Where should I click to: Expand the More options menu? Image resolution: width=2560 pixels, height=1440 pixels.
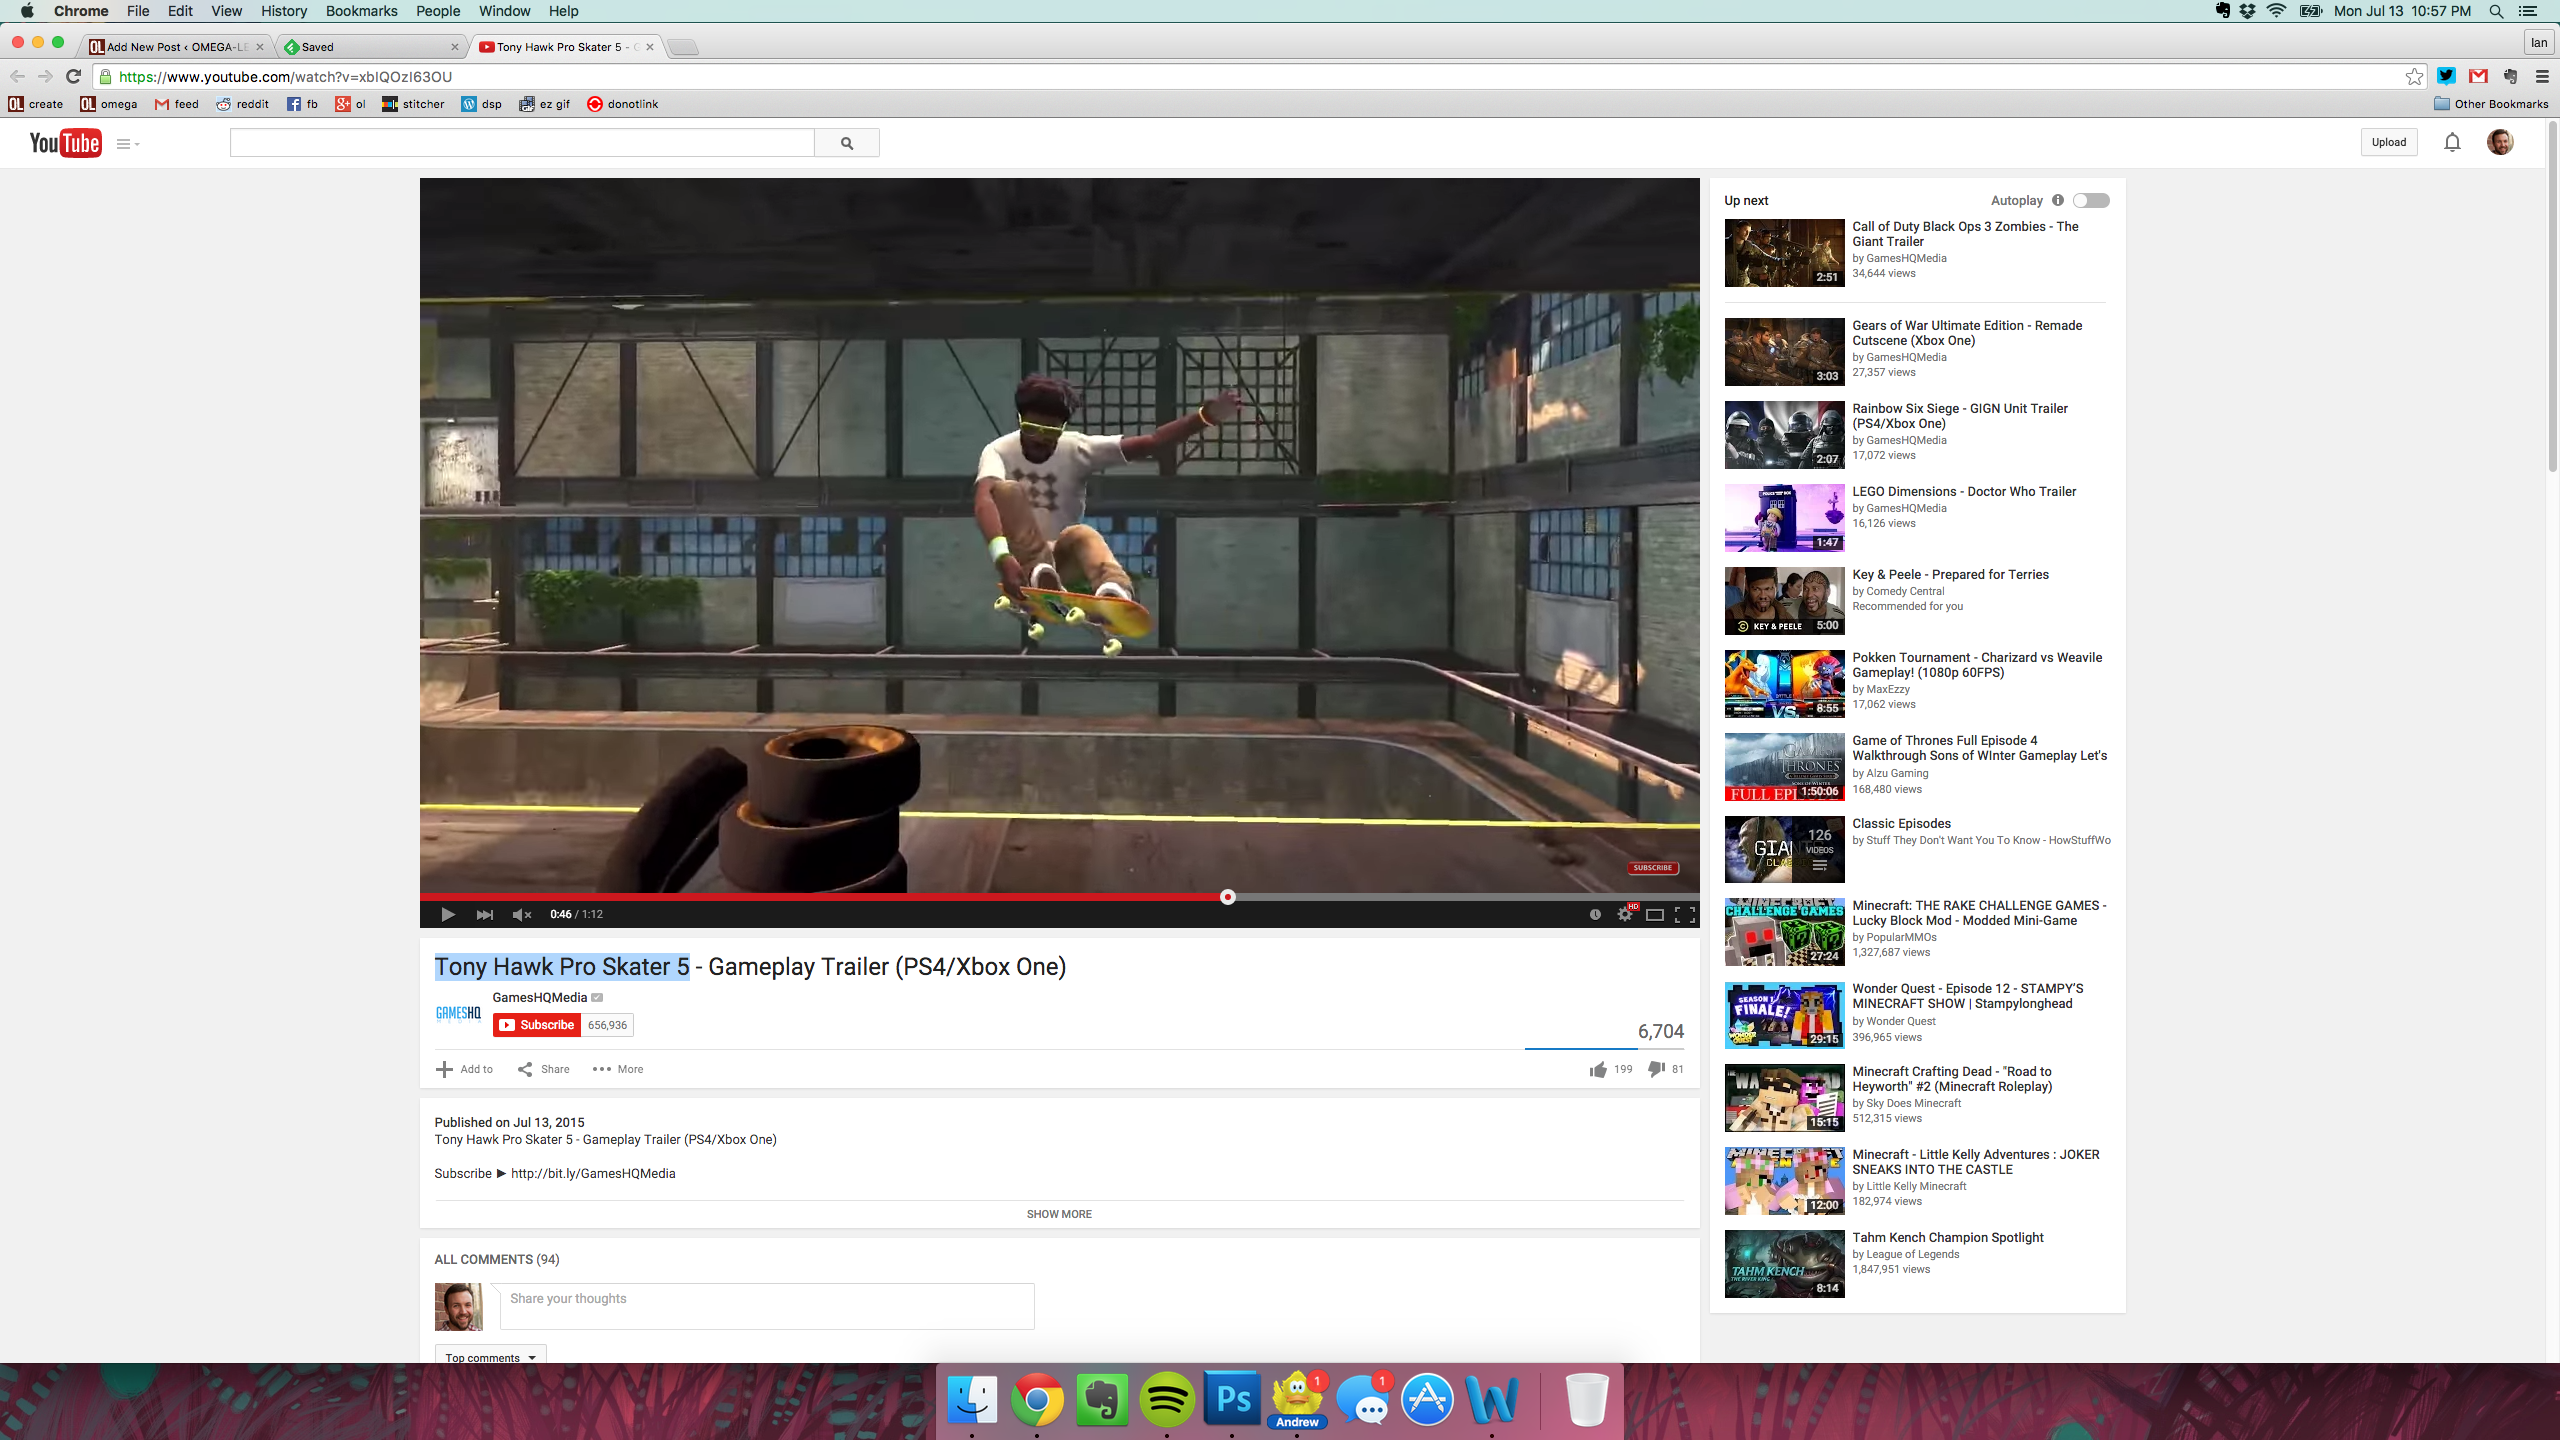pyautogui.click(x=618, y=1069)
